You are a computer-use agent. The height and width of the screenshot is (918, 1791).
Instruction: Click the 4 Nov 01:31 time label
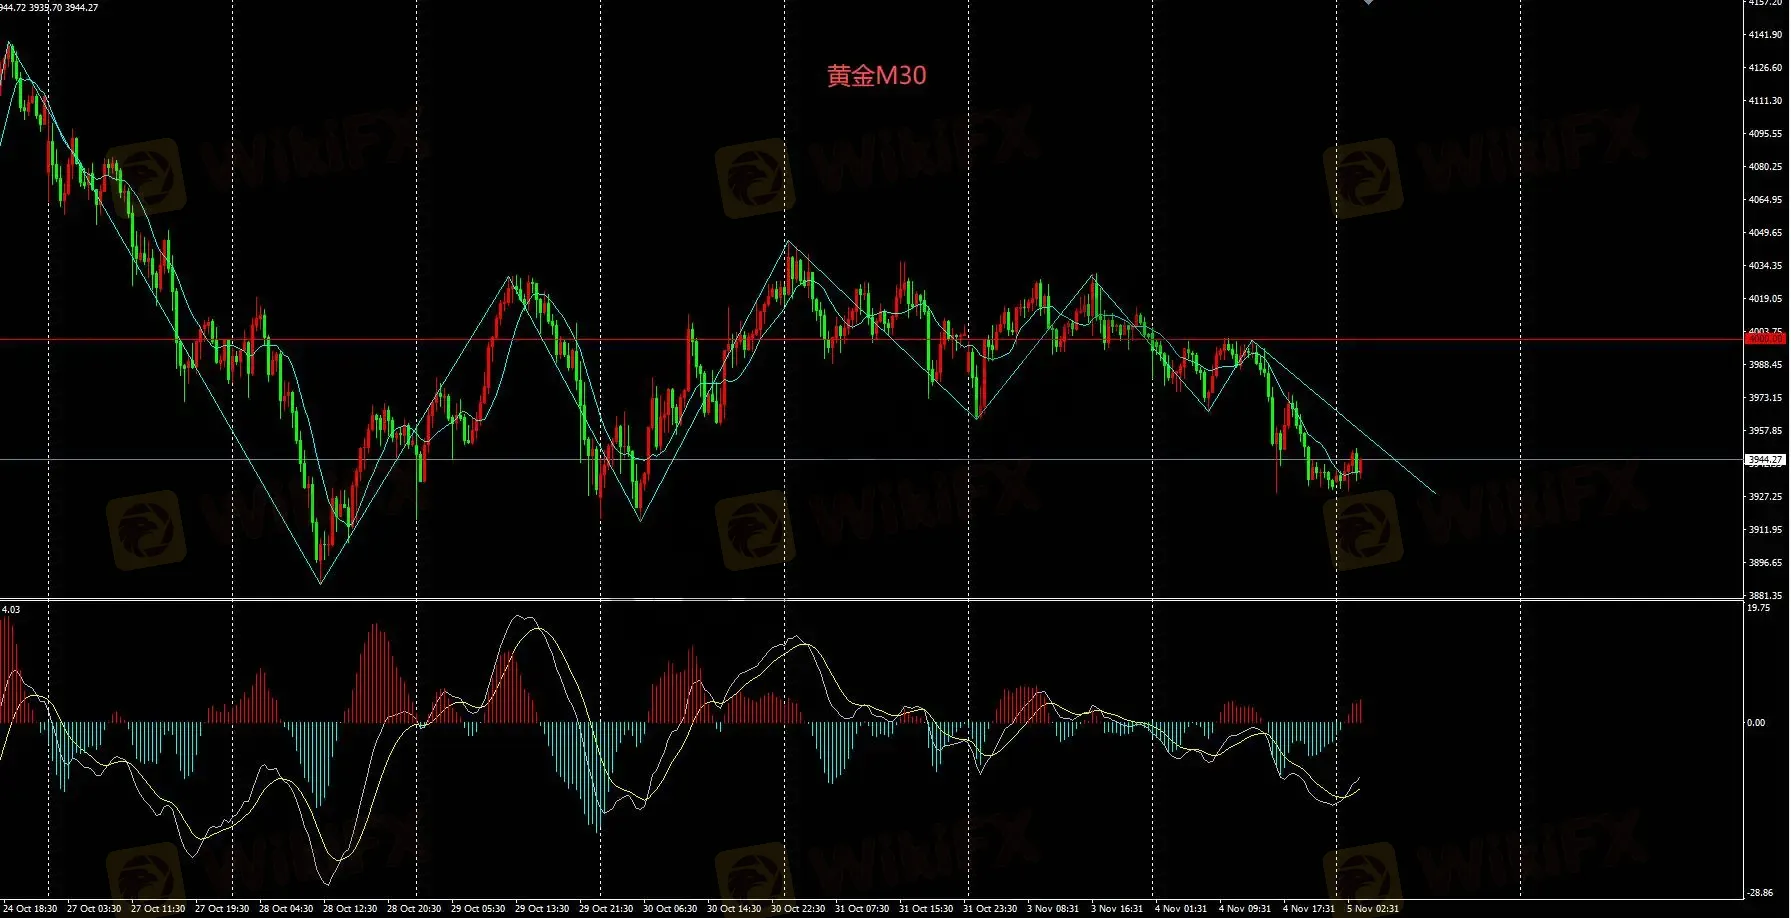click(1181, 909)
